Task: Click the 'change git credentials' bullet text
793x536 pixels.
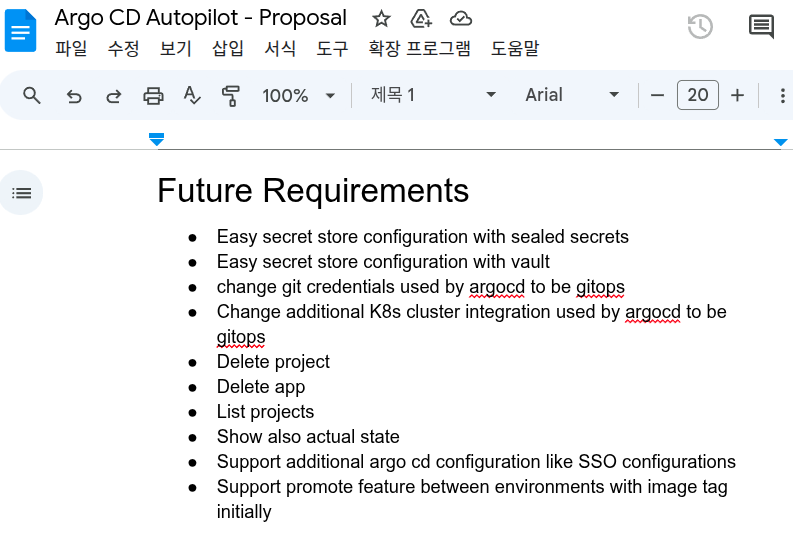Action: point(421,287)
